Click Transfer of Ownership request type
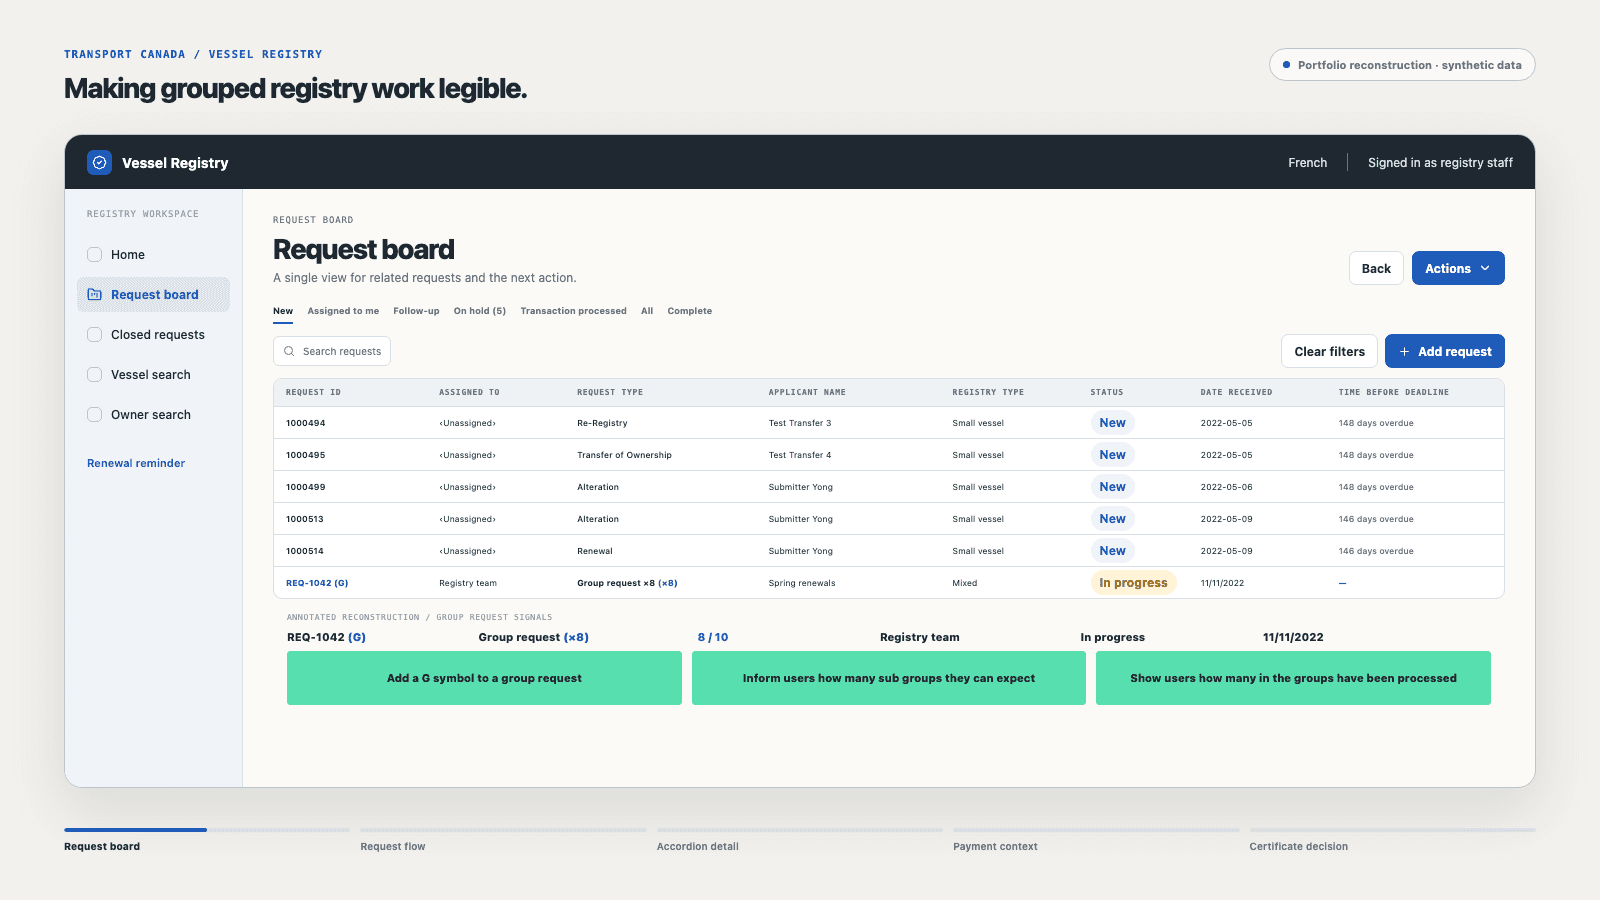1600x900 pixels. [624, 455]
